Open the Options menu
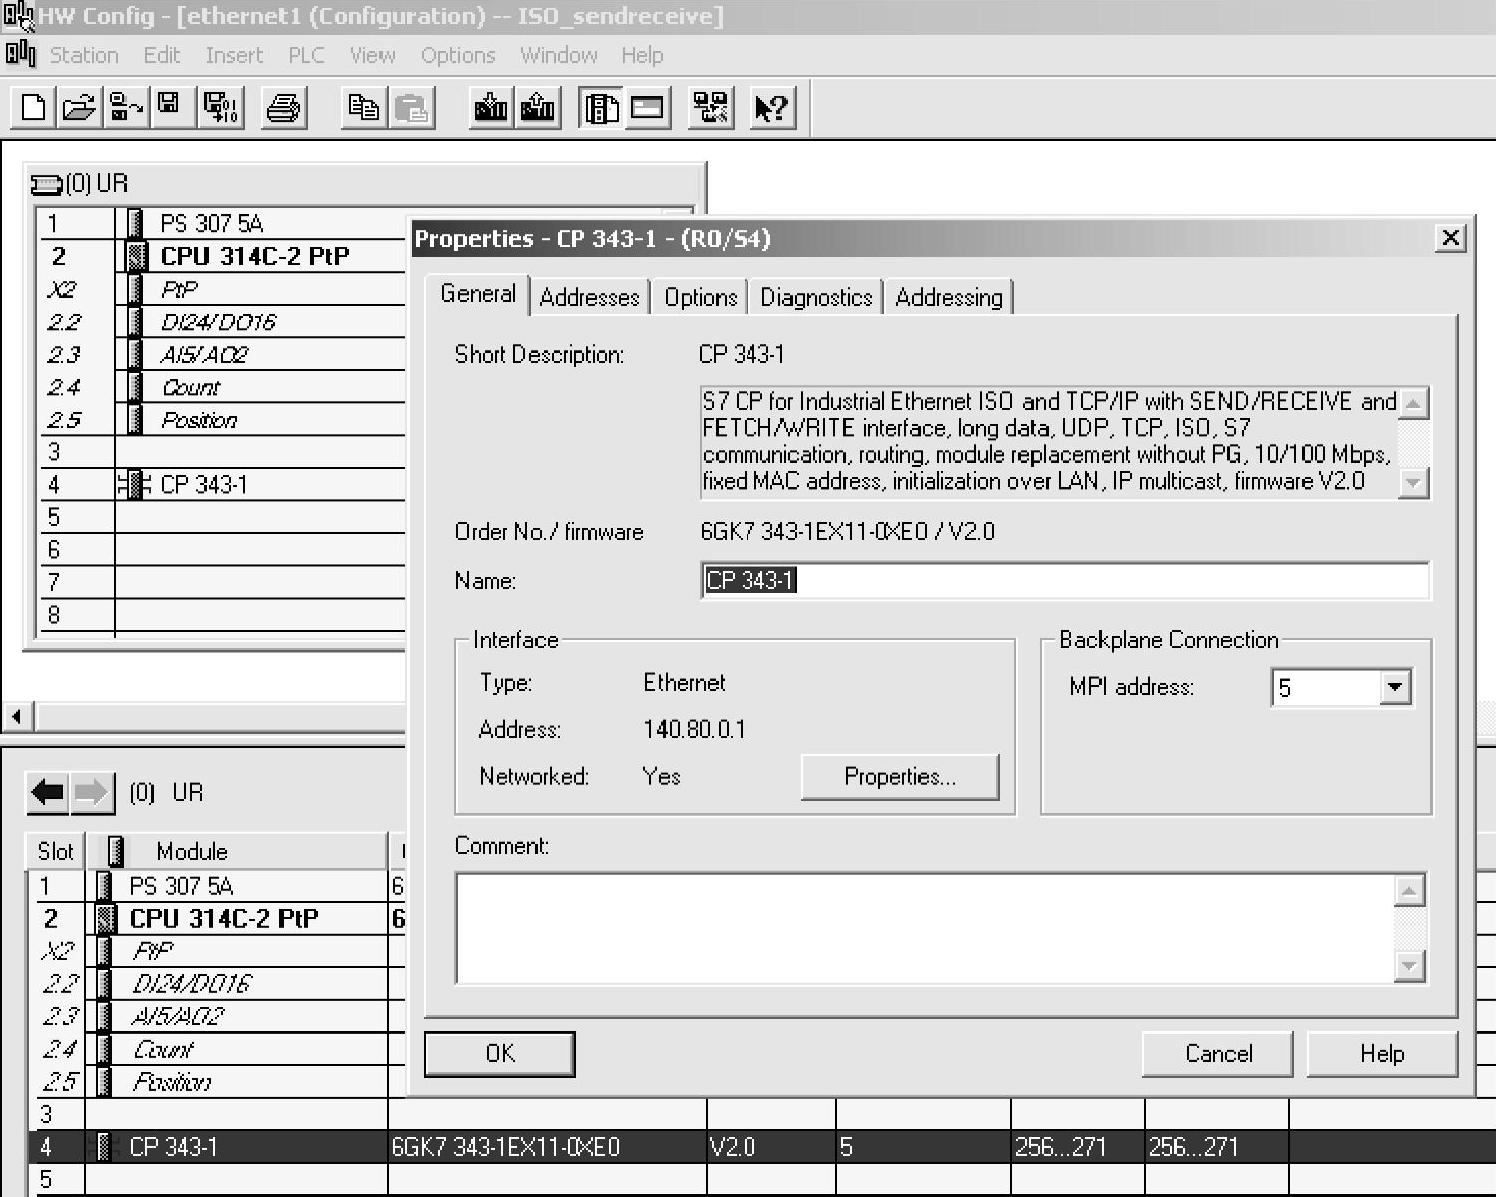 click(x=458, y=55)
